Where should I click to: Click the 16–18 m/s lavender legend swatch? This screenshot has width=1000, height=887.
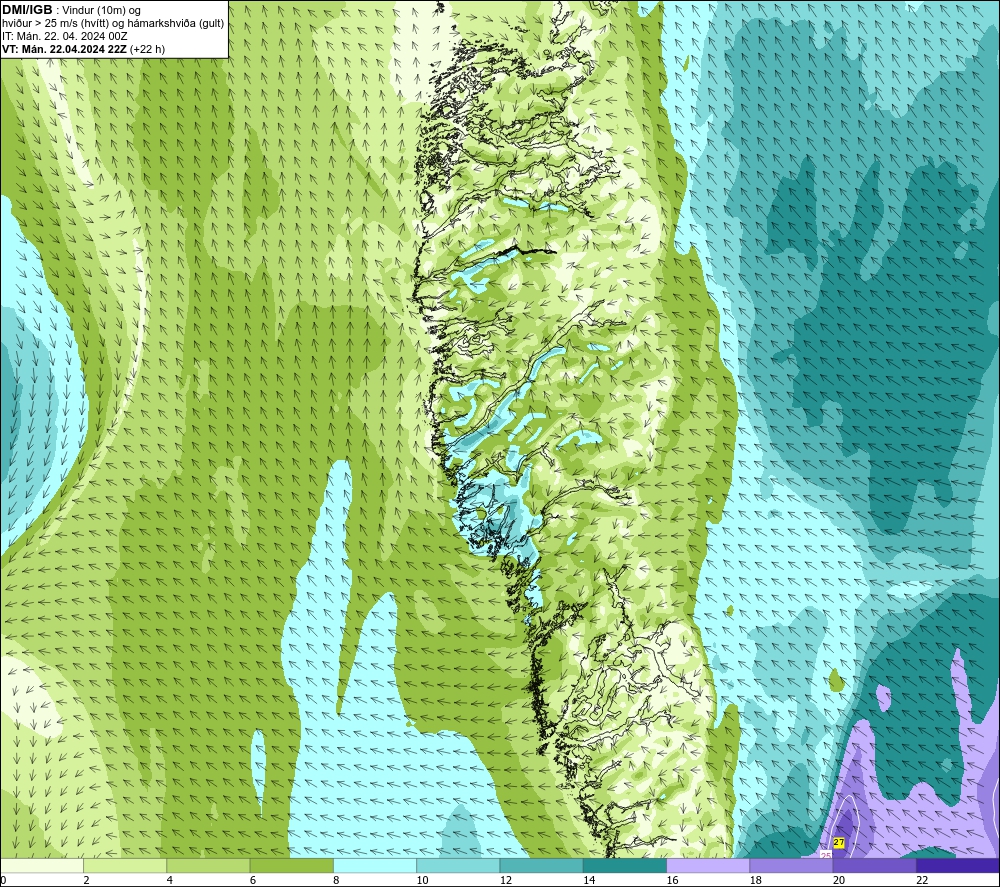point(708,865)
